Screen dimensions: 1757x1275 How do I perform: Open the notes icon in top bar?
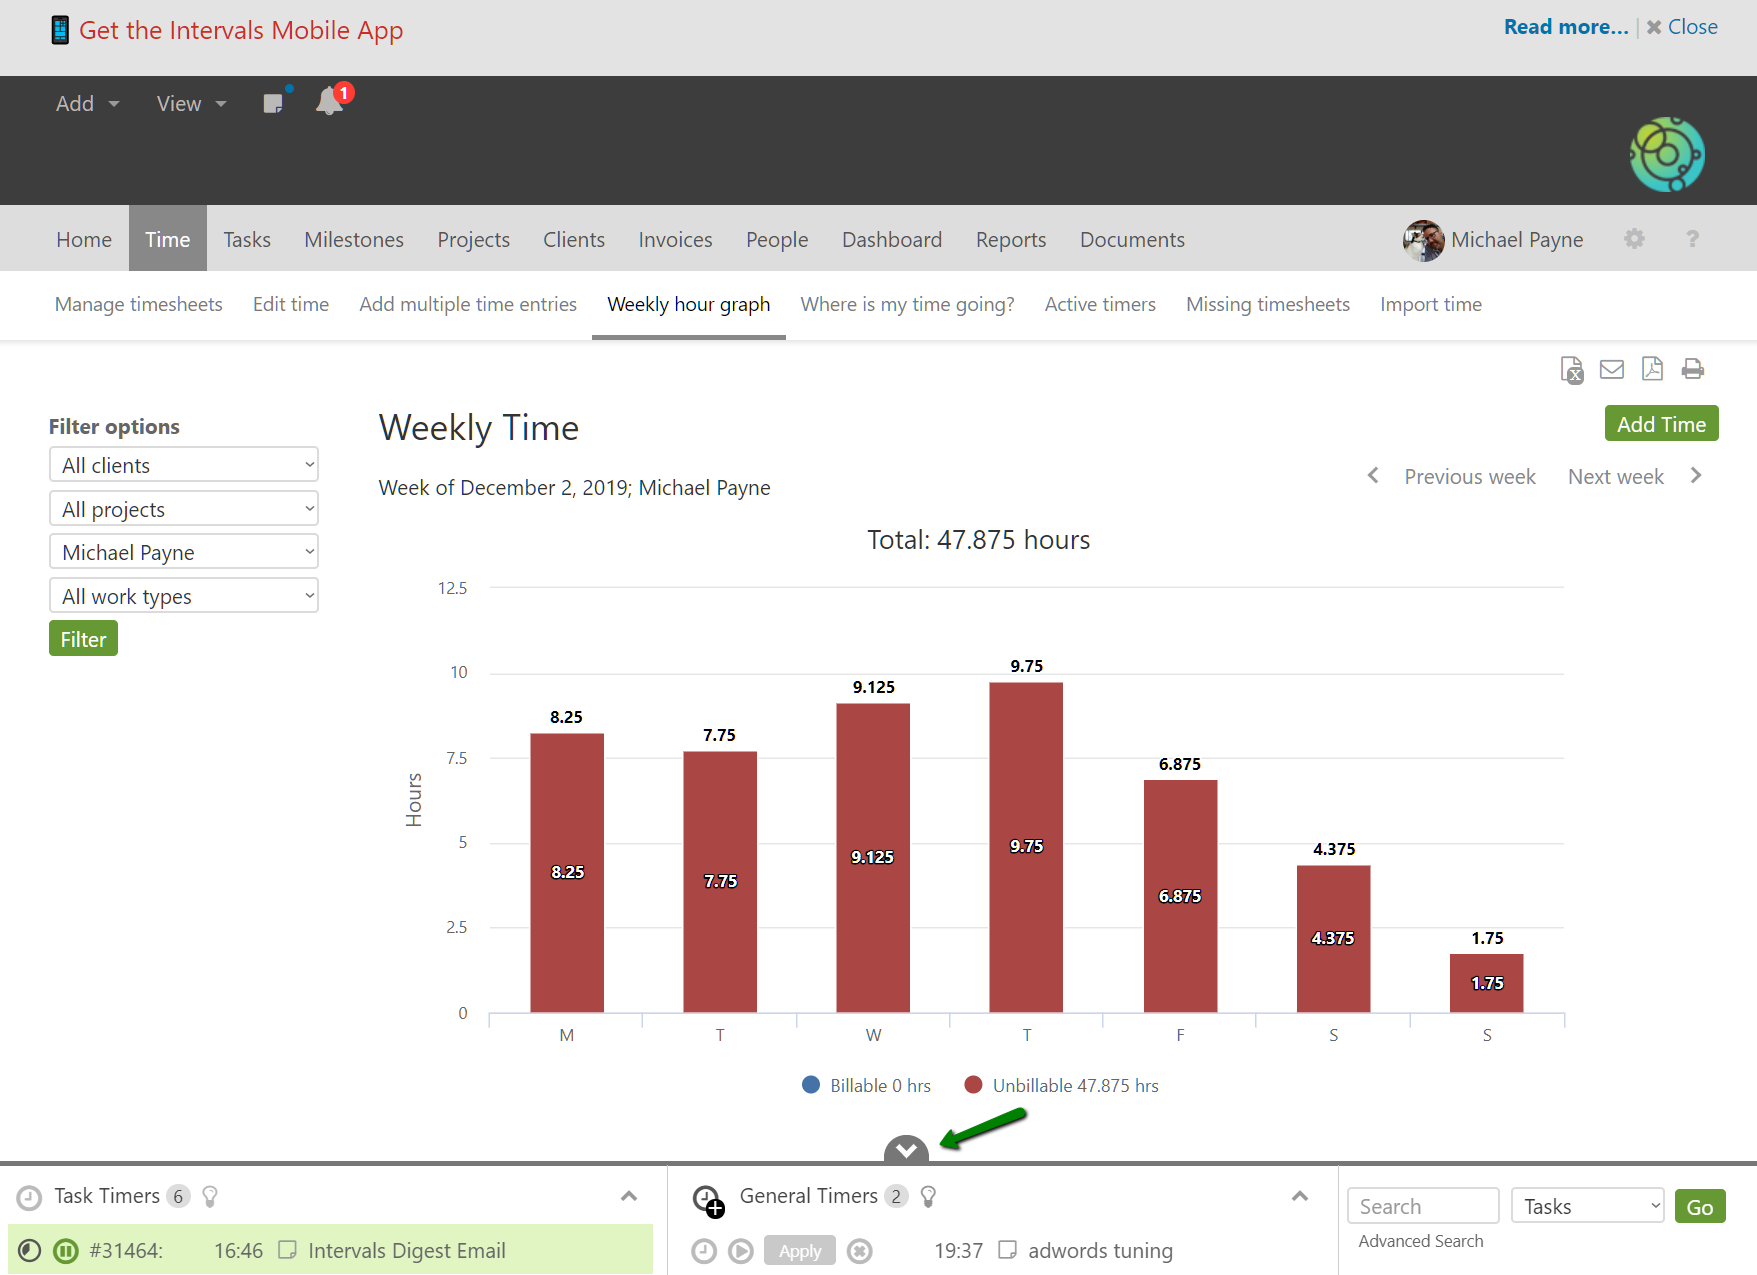(273, 103)
